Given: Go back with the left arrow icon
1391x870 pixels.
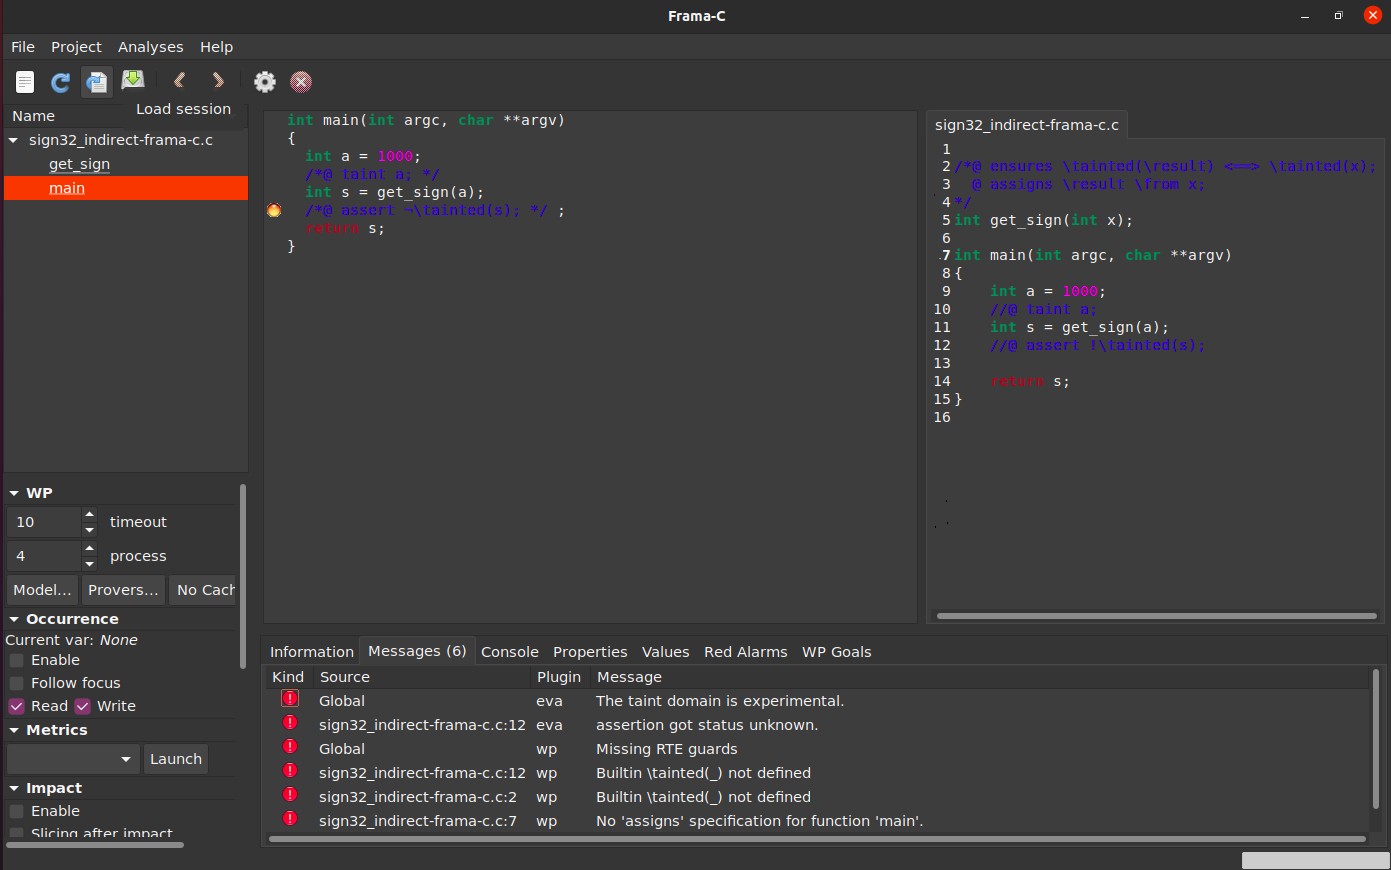Looking at the screenshot, I should point(180,81).
